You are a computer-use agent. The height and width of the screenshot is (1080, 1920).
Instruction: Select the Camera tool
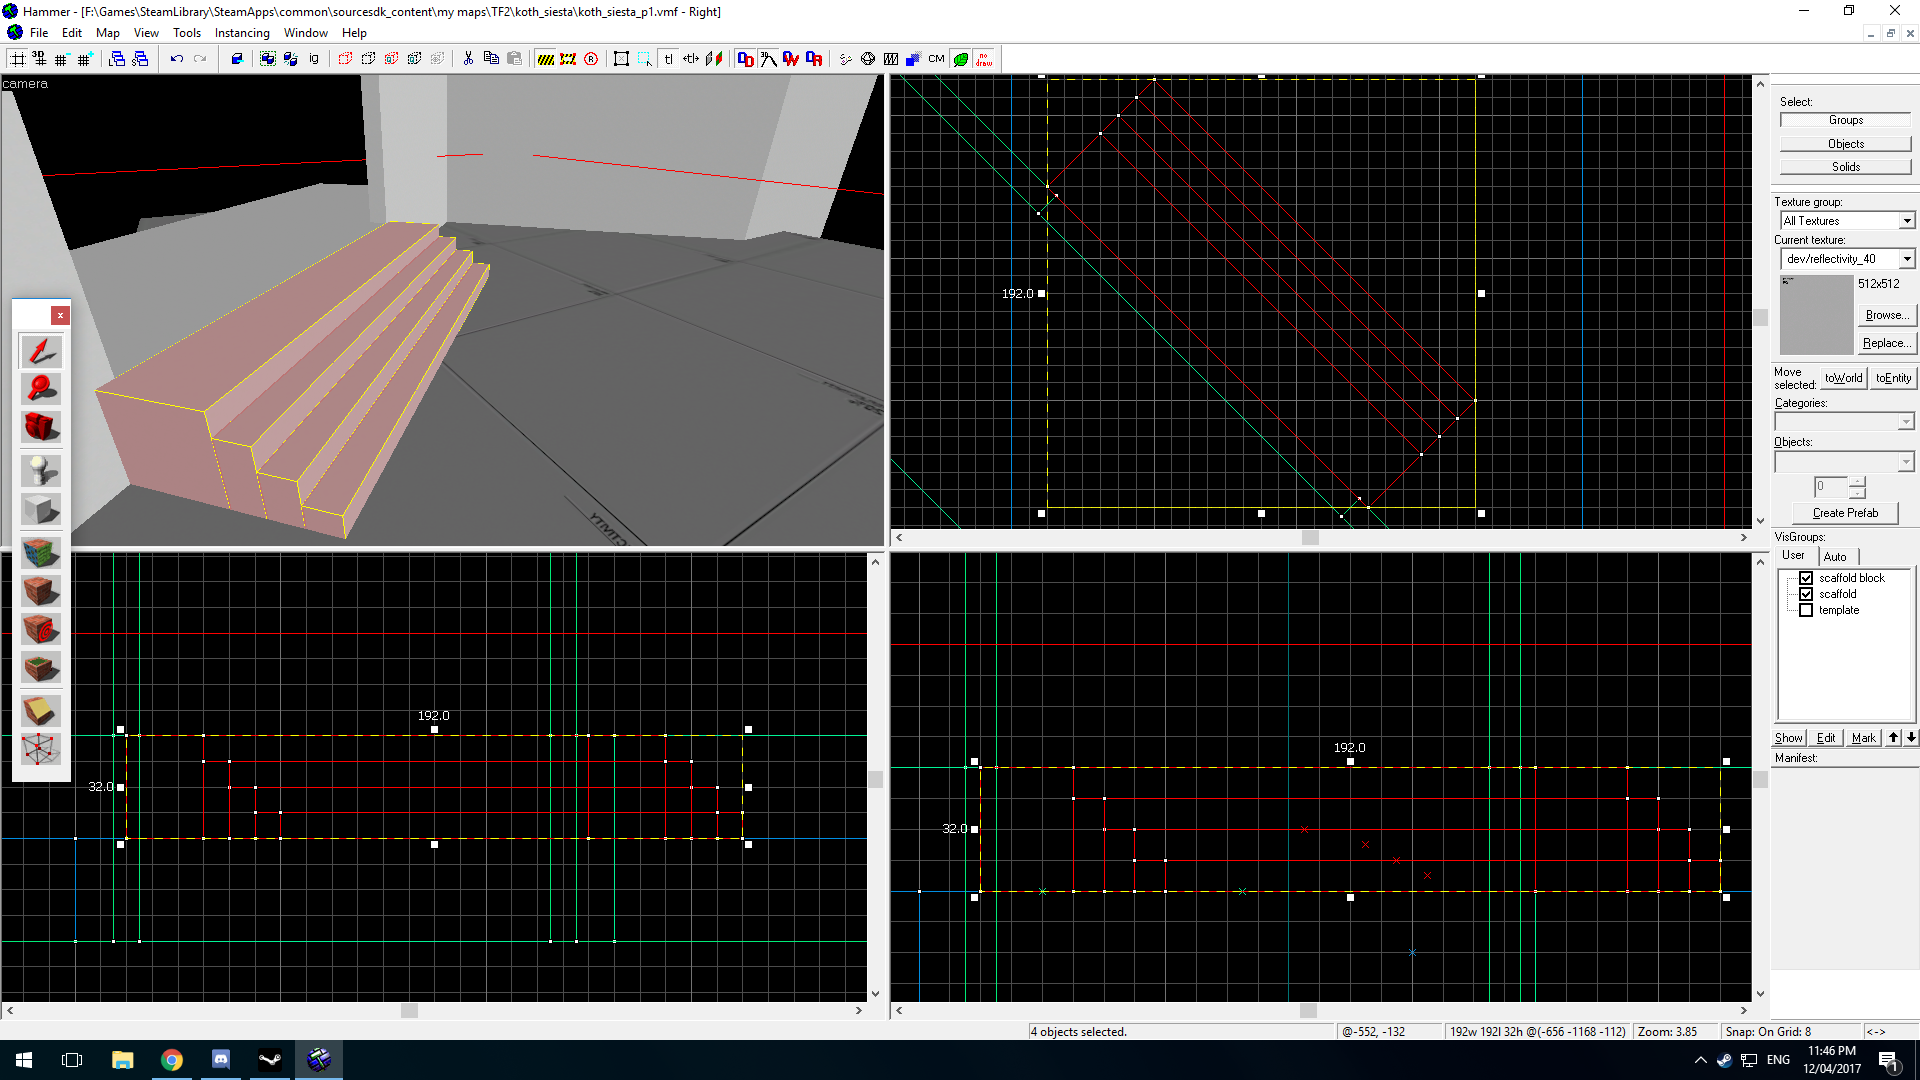coord(41,427)
